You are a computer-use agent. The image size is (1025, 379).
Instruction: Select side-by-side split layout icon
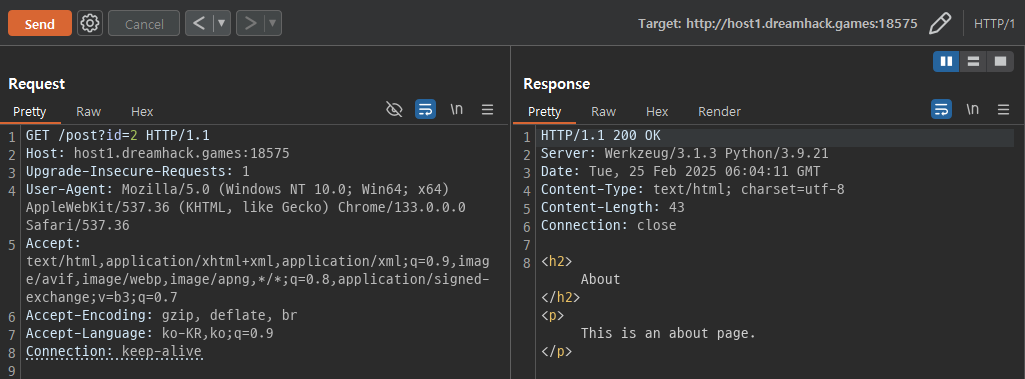click(946, 61)
